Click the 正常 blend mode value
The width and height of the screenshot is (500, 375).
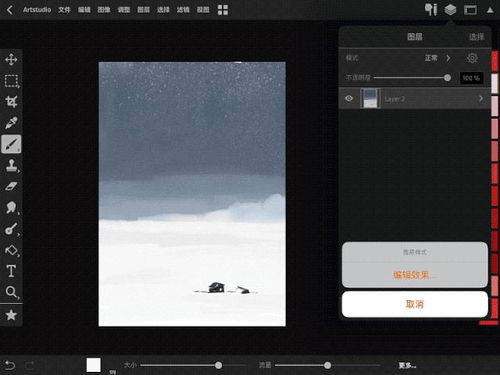pos(431,58)
